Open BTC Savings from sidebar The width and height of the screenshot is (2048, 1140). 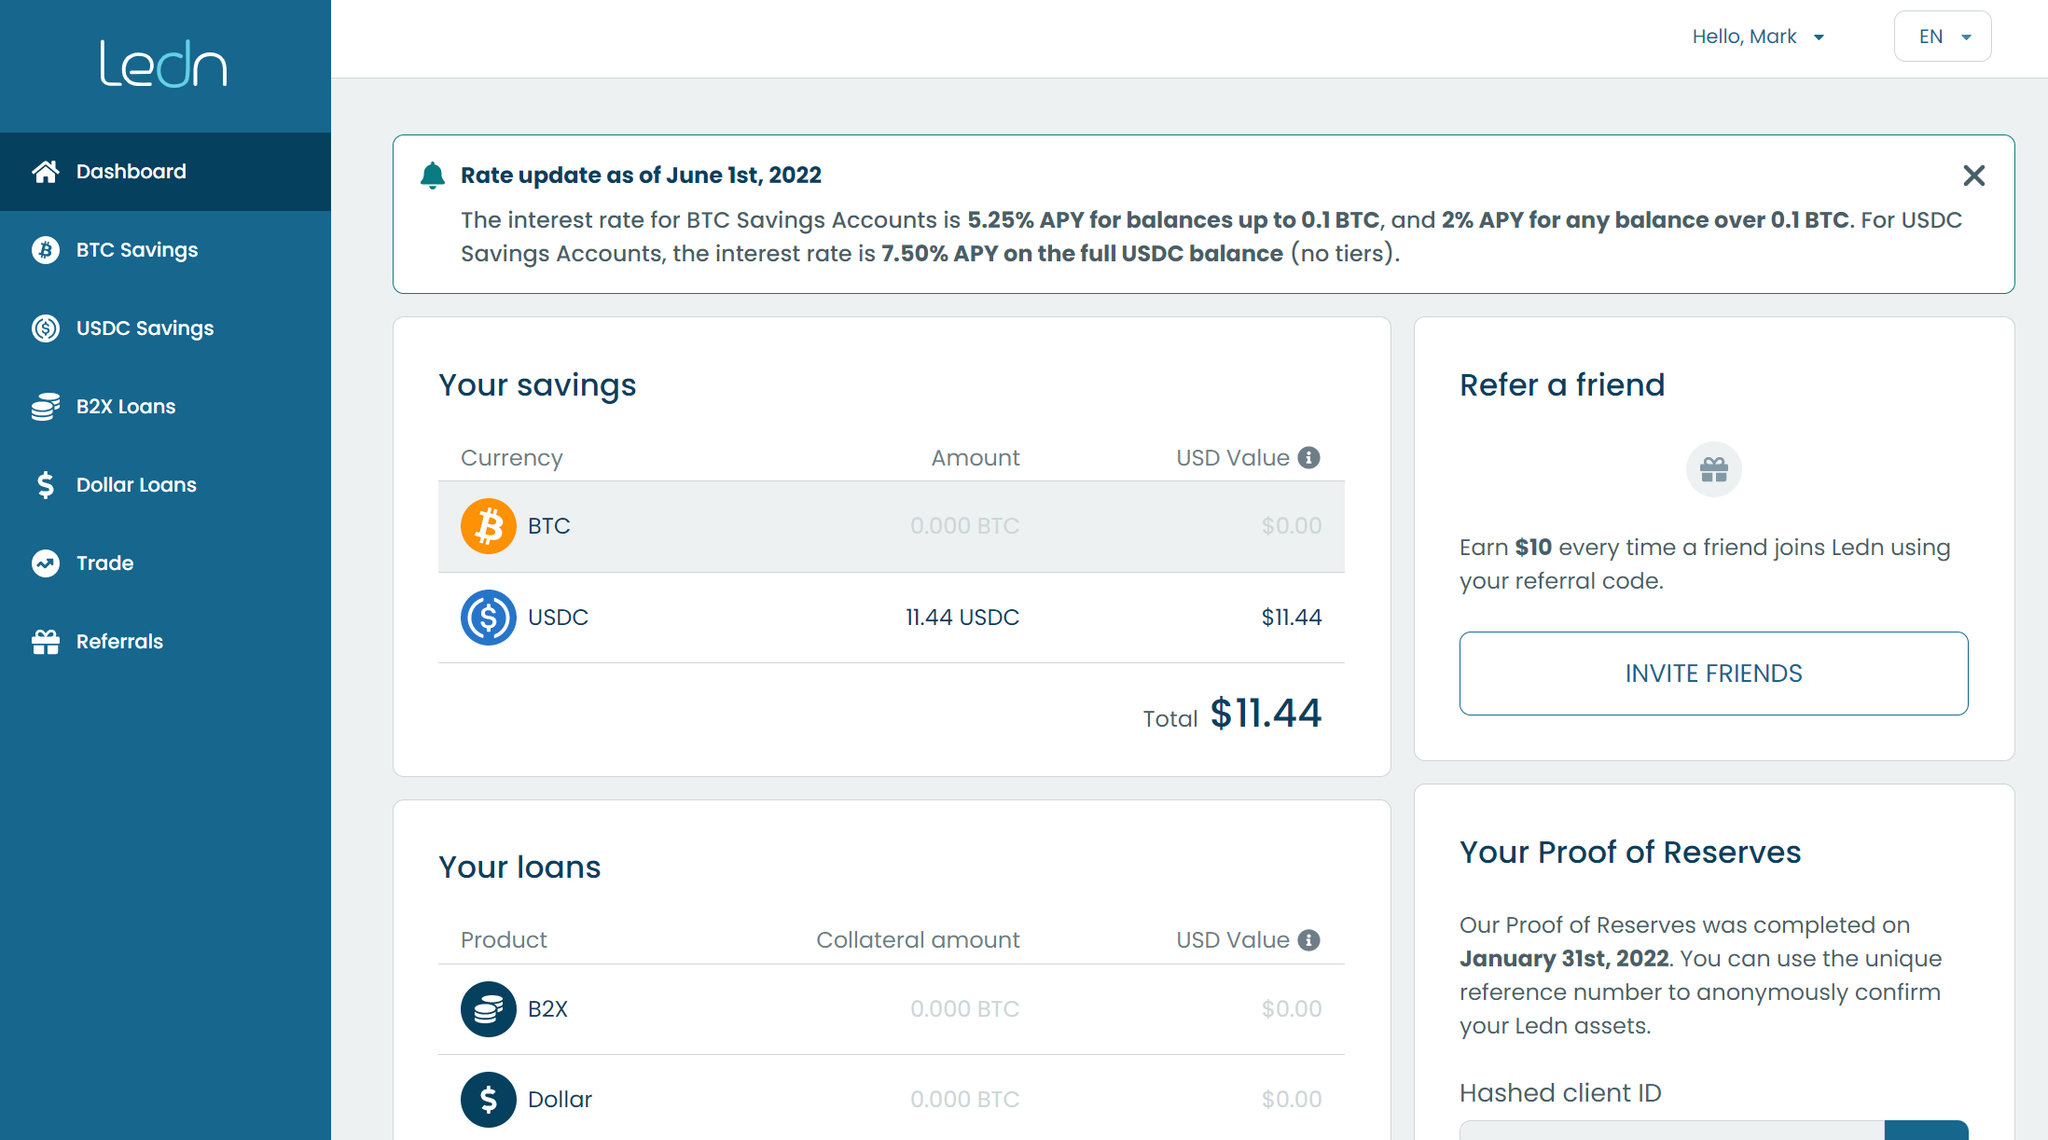point(137,250)
